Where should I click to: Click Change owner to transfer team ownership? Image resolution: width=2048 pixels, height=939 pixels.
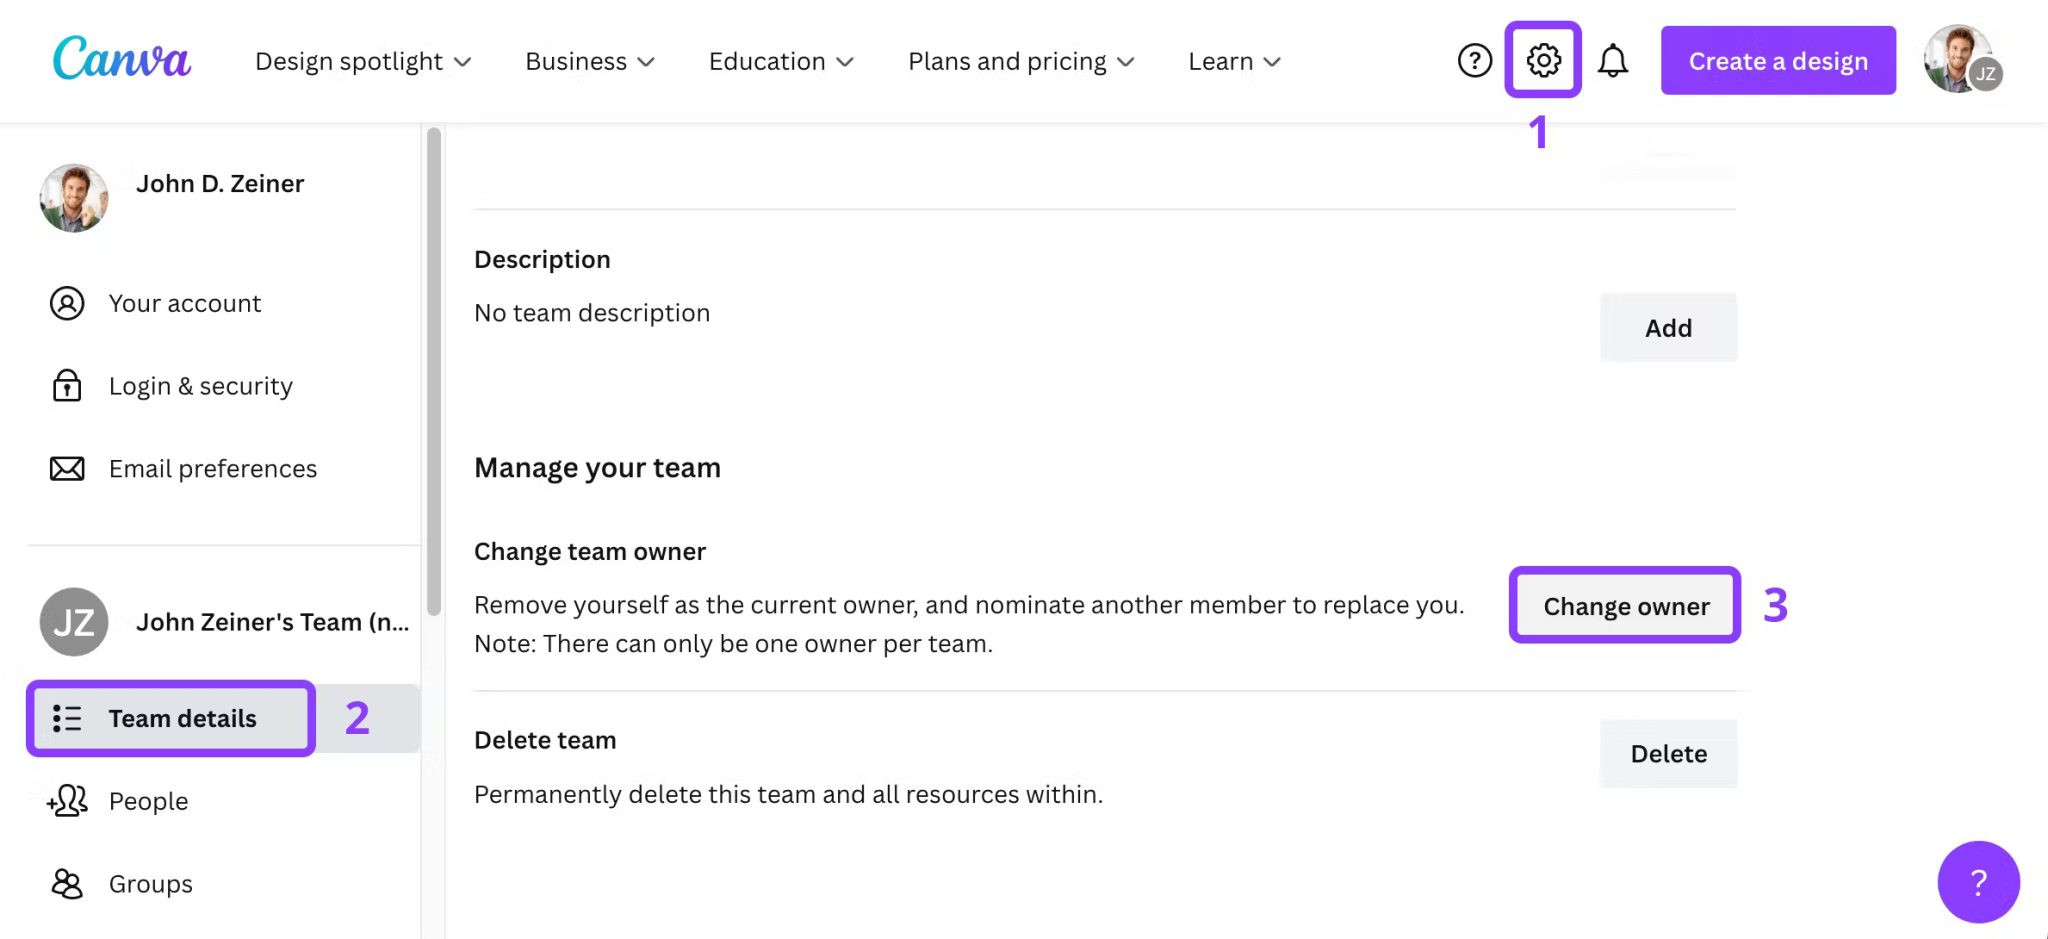click(x=1624, y=606)
